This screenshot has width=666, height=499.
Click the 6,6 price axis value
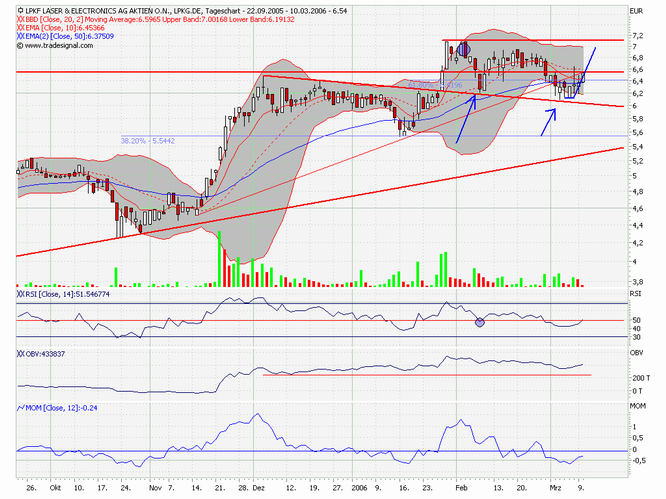(x=638, y=69)
